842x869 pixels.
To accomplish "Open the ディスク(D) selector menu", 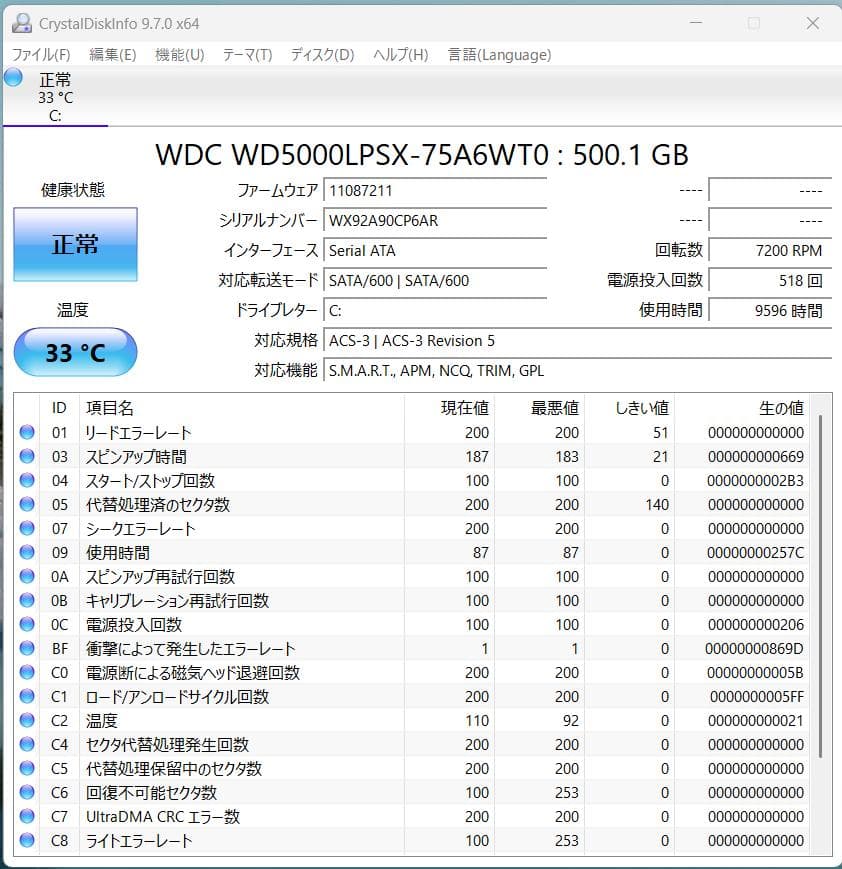I will [x=320, y=55].
